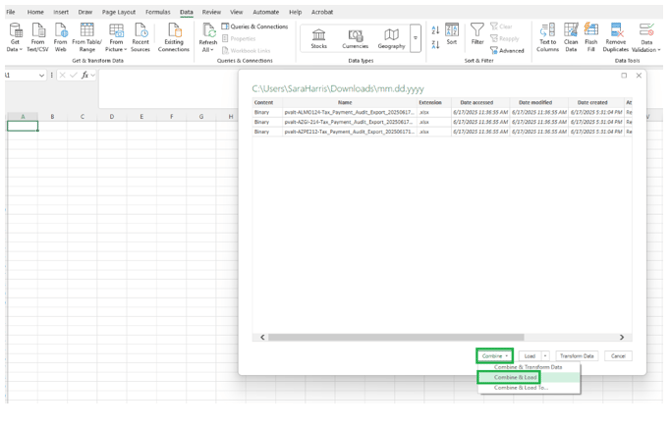Open the Help tab
The height and width of the screenshot is (430, 670).
295,12
